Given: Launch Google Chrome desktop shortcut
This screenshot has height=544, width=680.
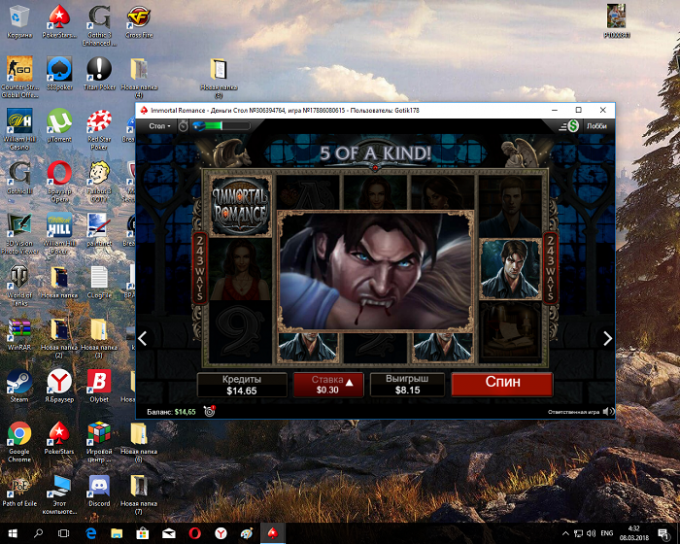Looking at the screenshot, I should pyautogui.click(x=20, y=441).
